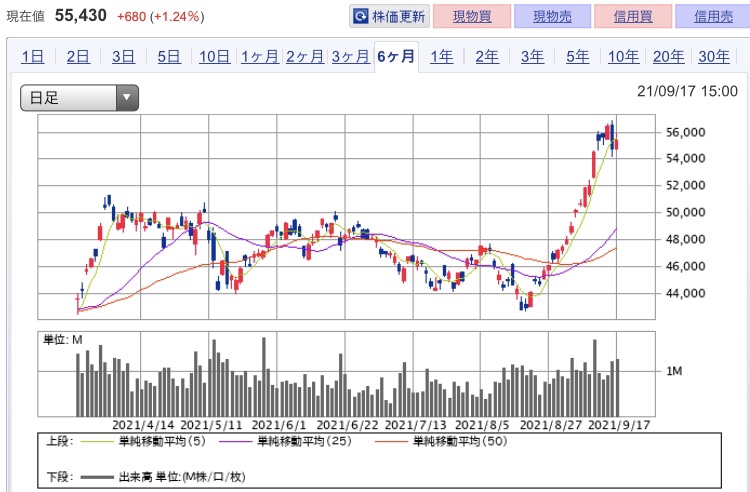Click the 信用買 margin buy button
The width and height of the screenshot is (750, 492).
(633, 17)
